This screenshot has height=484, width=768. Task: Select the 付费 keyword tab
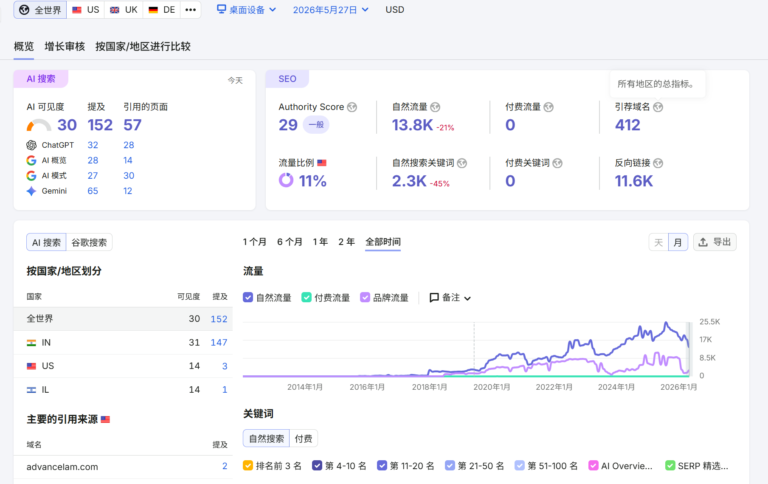tap(303, 438)
